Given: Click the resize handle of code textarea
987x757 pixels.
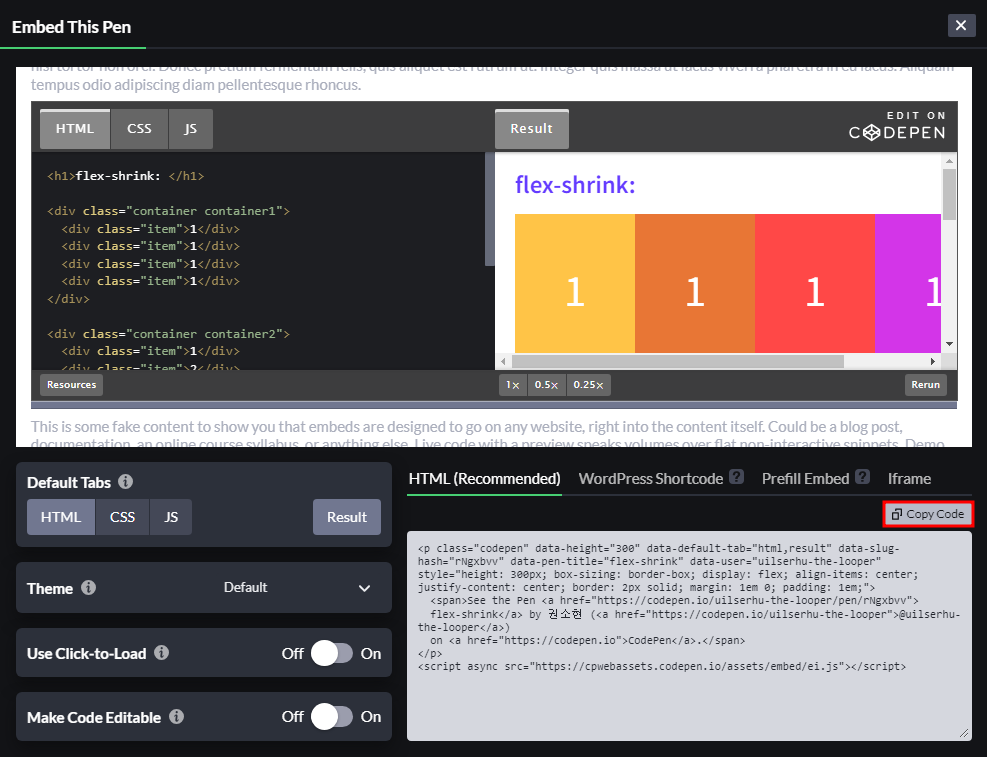Looking at the screenshot, I should pyautogui.click(x=964, y=733).
